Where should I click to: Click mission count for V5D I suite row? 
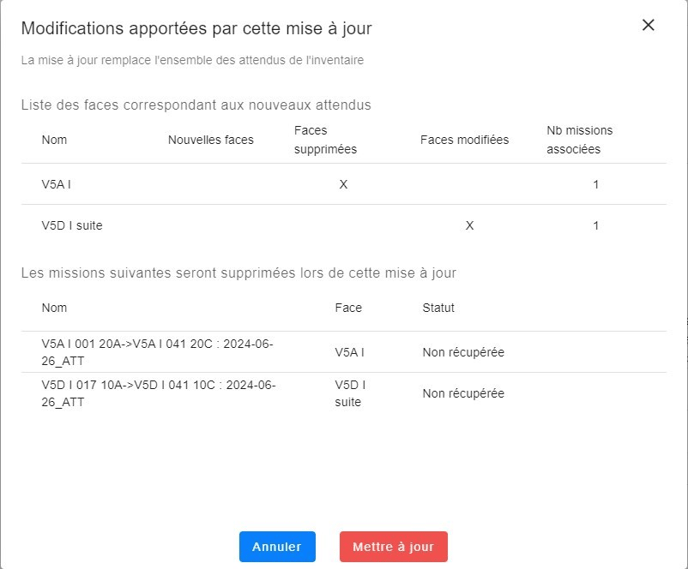[x=596, y=226]
